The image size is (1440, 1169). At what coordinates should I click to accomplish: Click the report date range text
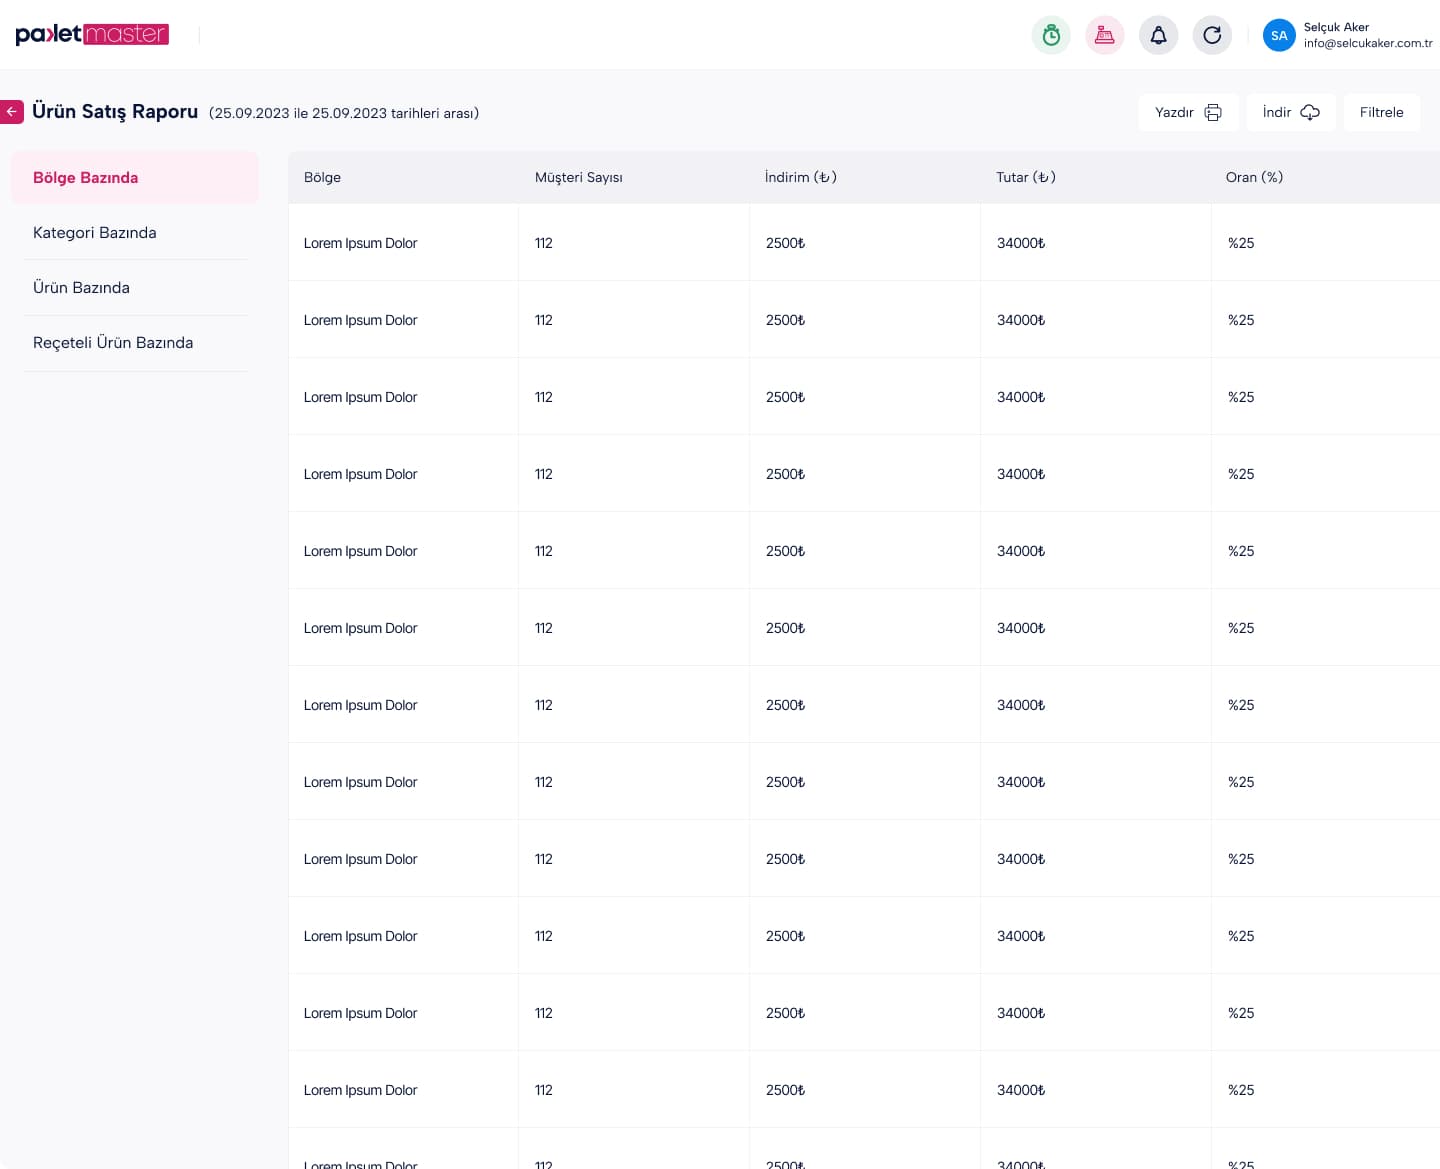pos(344,113)
